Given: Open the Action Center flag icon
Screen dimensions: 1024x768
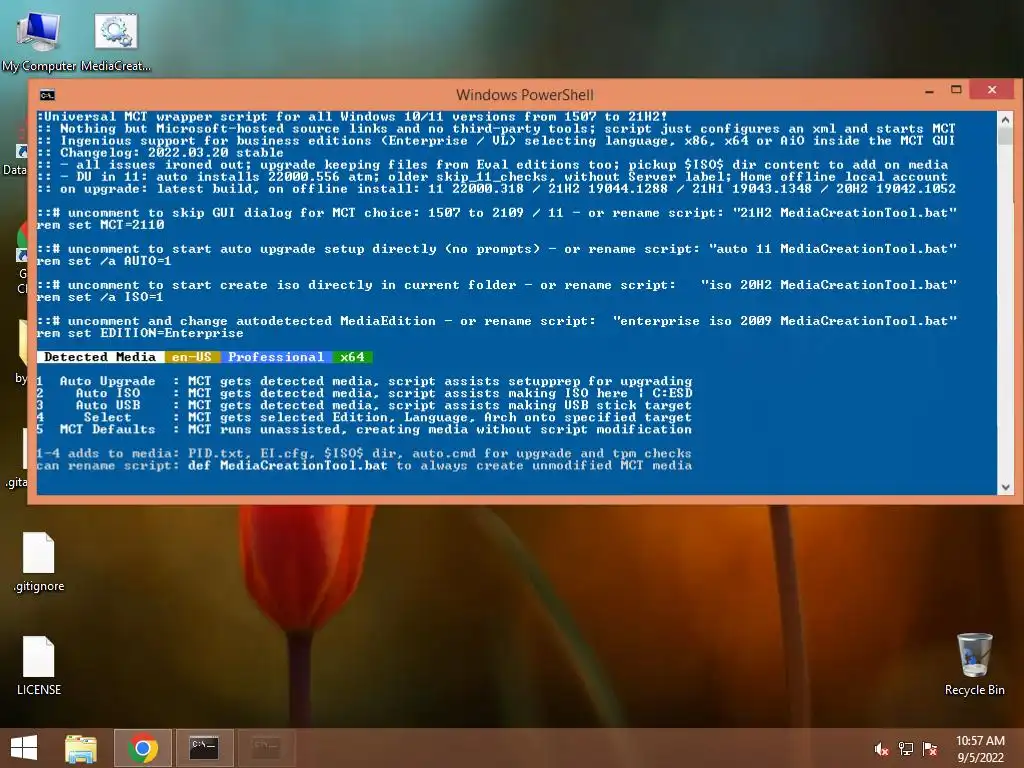Looking at the screenshot, I should (x=930, y=749).
